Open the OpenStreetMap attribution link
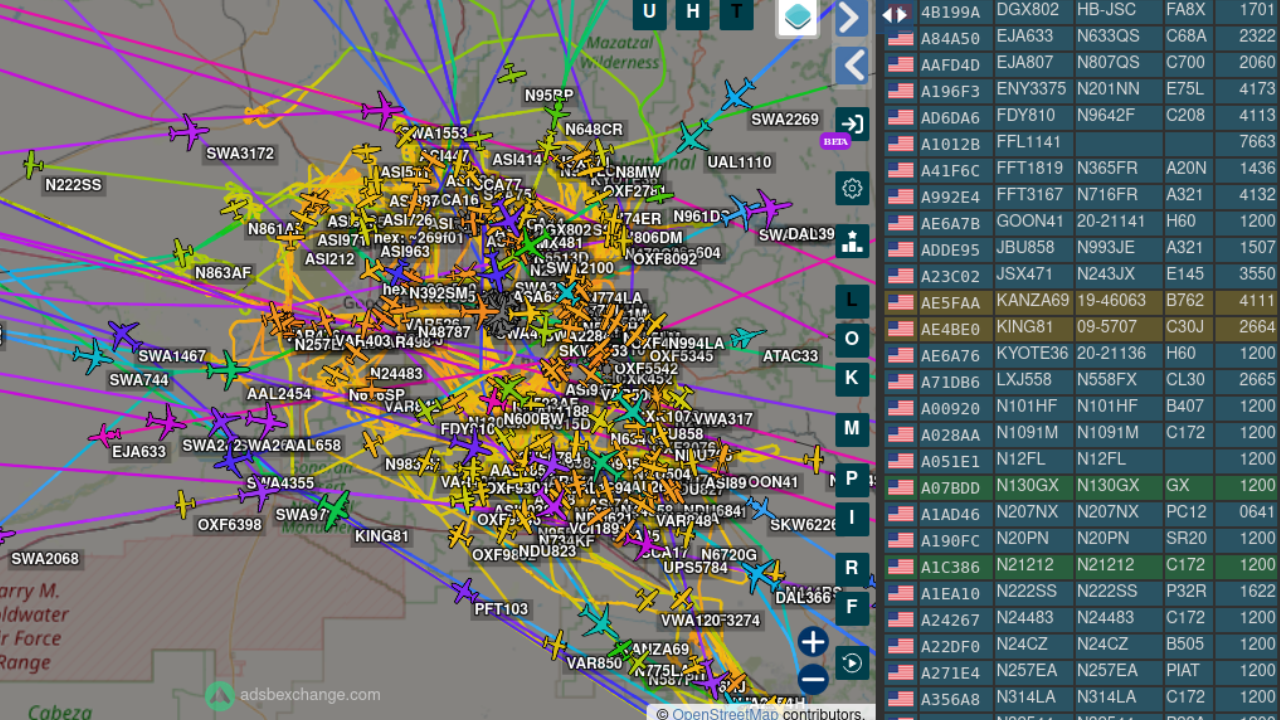 click(x=725, y=714)
